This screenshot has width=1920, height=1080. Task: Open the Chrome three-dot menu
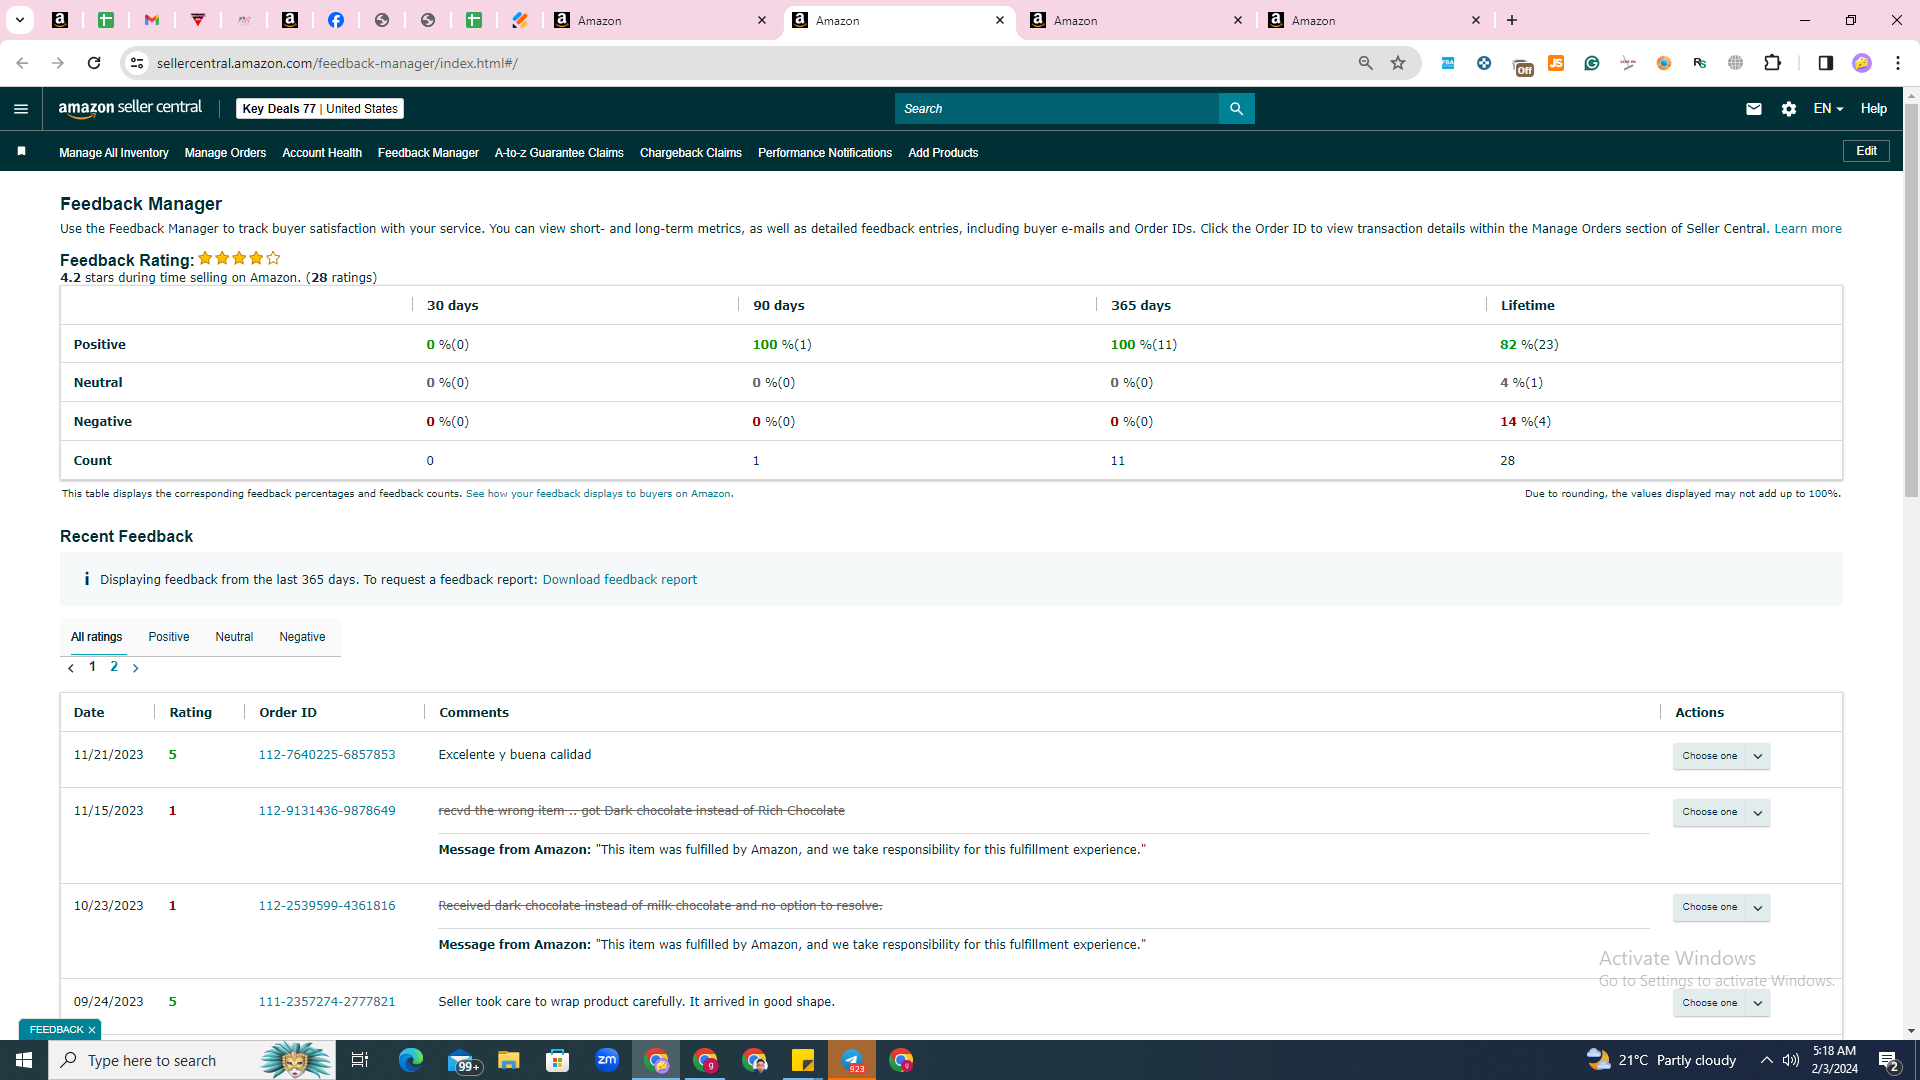click(1898, 63)
